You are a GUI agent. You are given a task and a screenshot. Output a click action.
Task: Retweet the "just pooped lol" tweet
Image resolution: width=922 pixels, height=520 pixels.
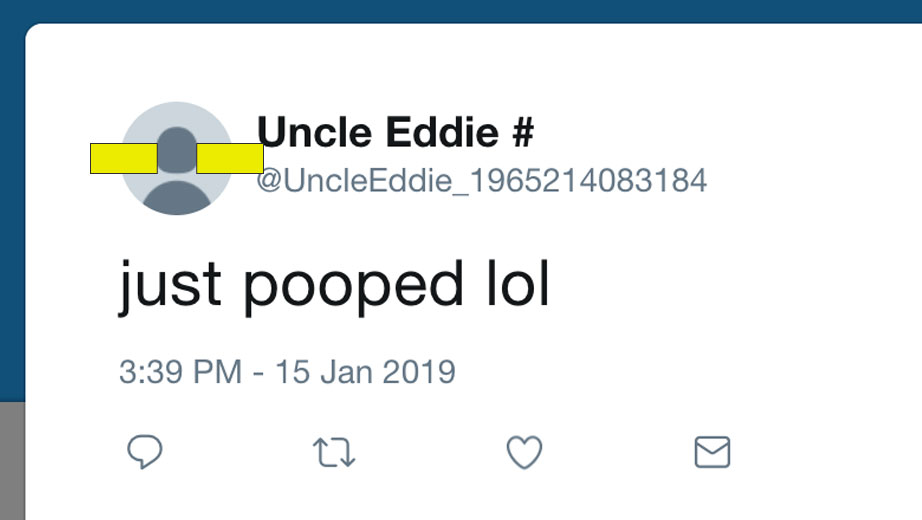point(334,453)
